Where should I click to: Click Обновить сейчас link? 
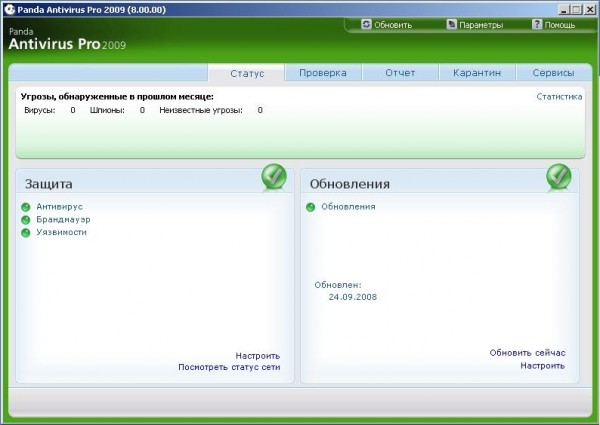point(527,353)
